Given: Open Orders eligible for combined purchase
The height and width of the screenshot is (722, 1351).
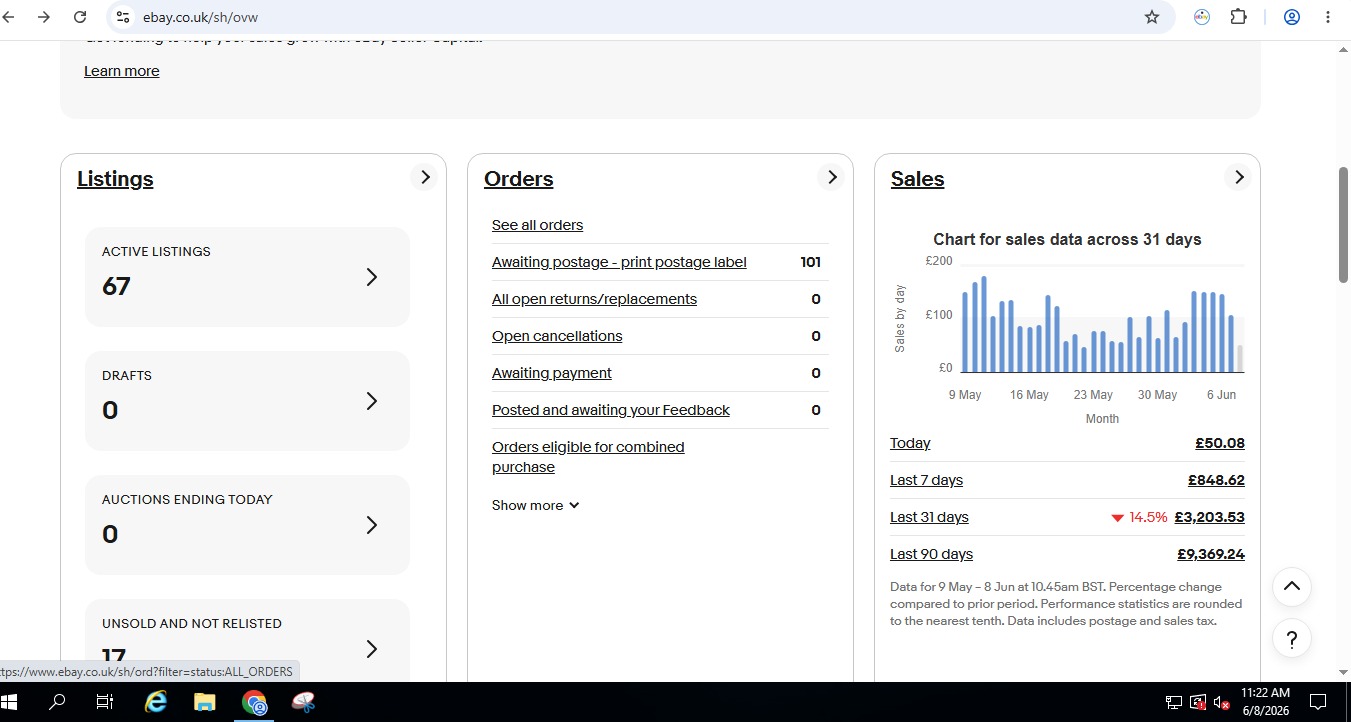Looking at the screenshot, I should (x=588, y=457).
